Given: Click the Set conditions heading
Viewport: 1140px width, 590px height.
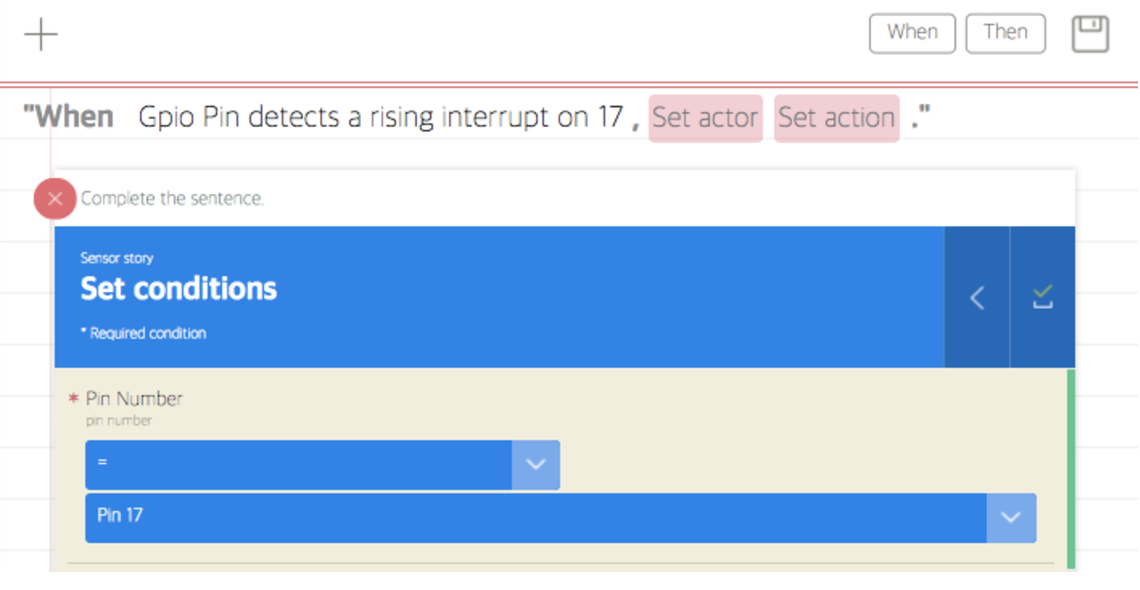Looking at the screenshot, I should 179,288.
